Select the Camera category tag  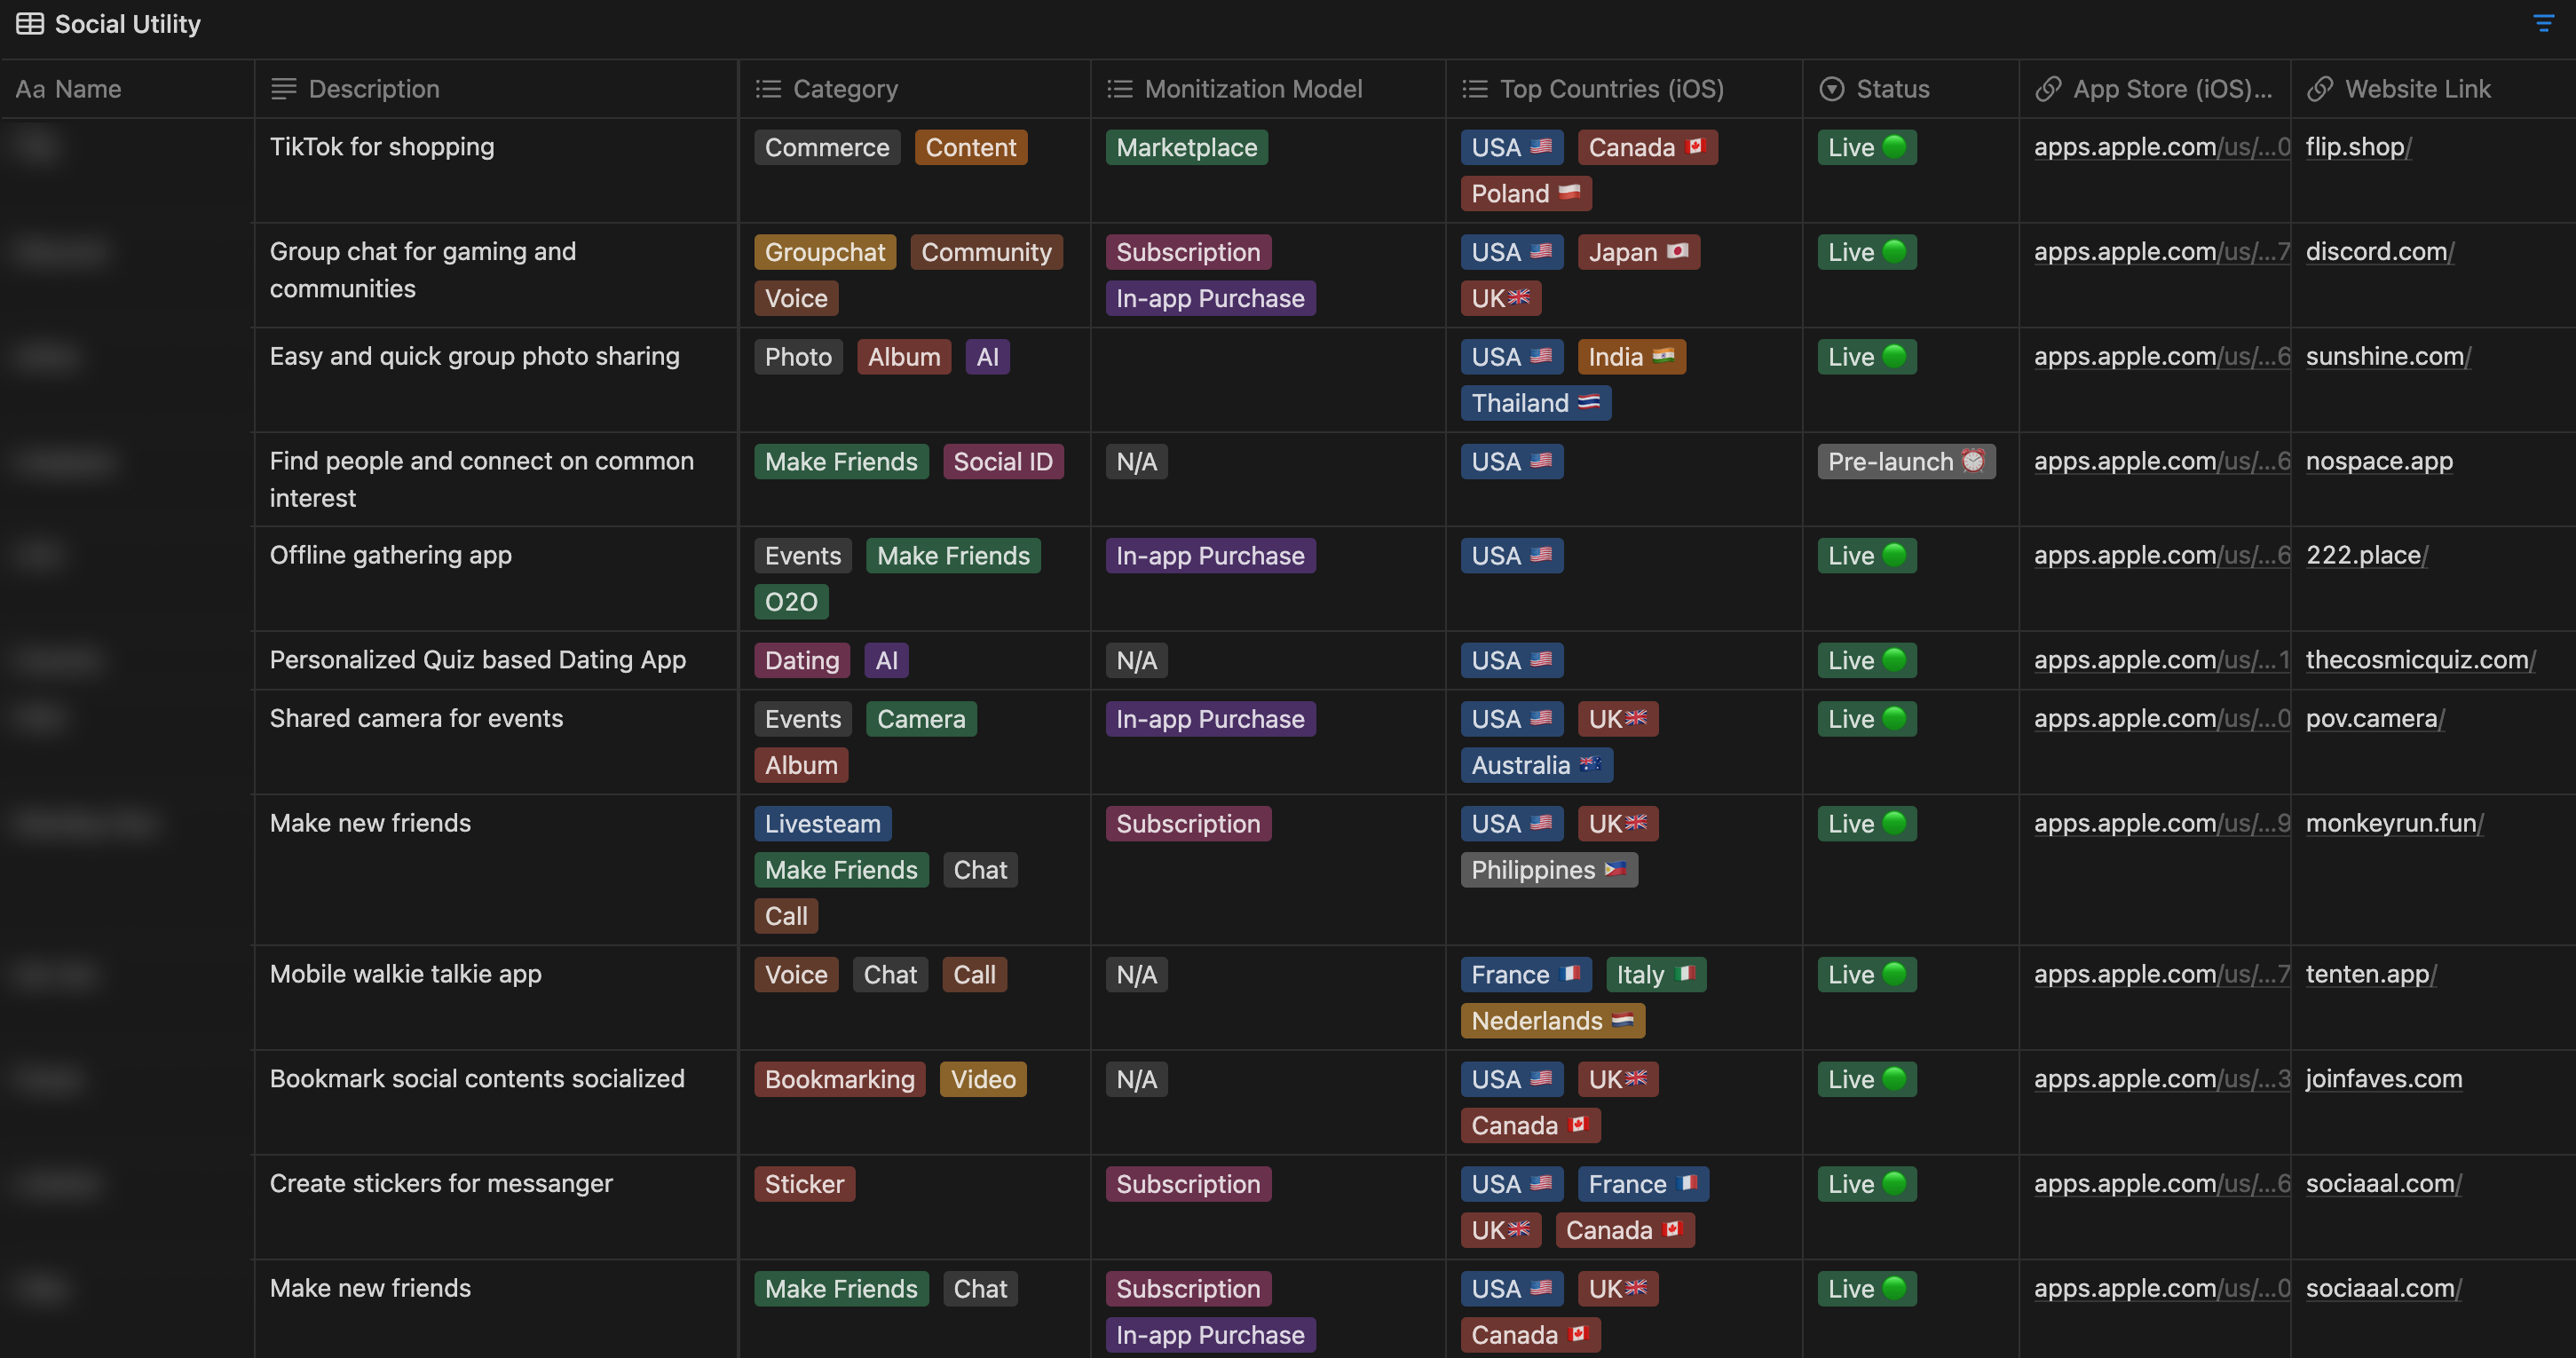pyautogui.click(x=921, y=719)
